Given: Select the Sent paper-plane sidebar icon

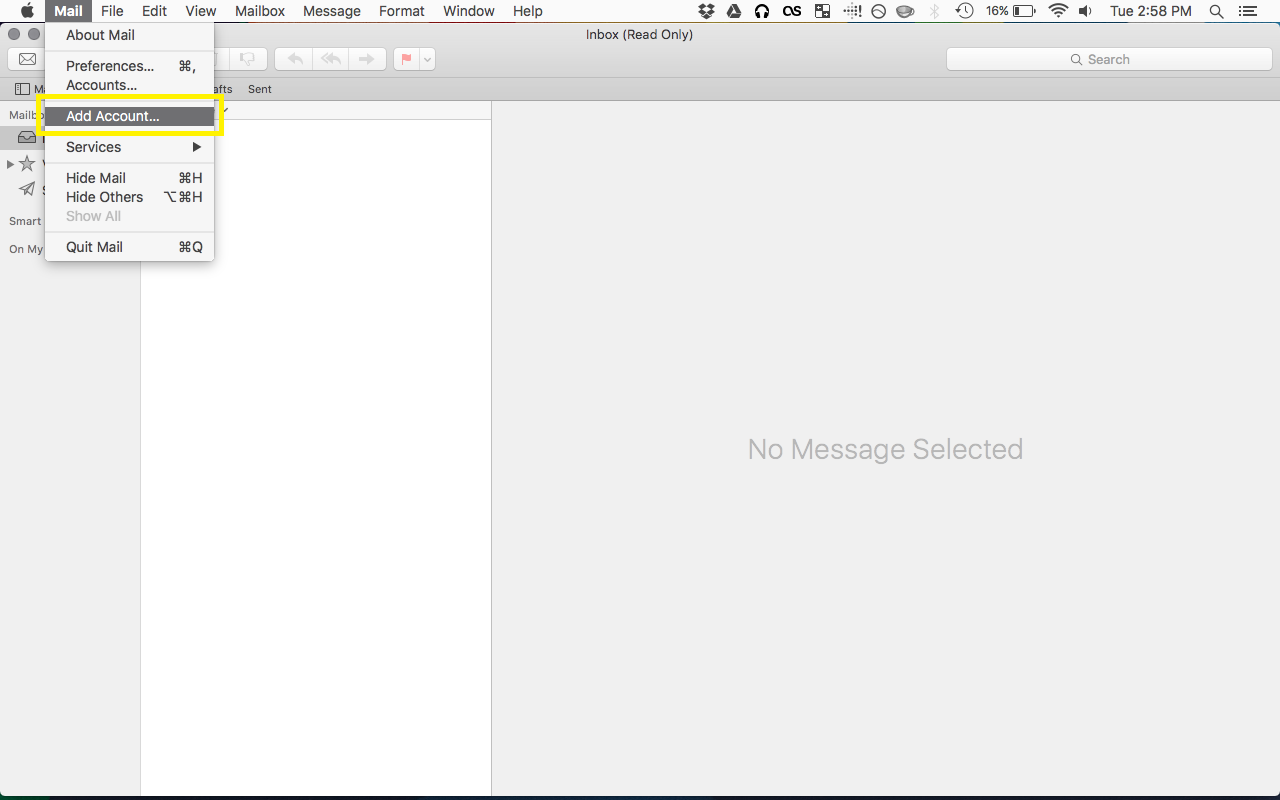Looking at the screenshot, I should tap(27, 189).
